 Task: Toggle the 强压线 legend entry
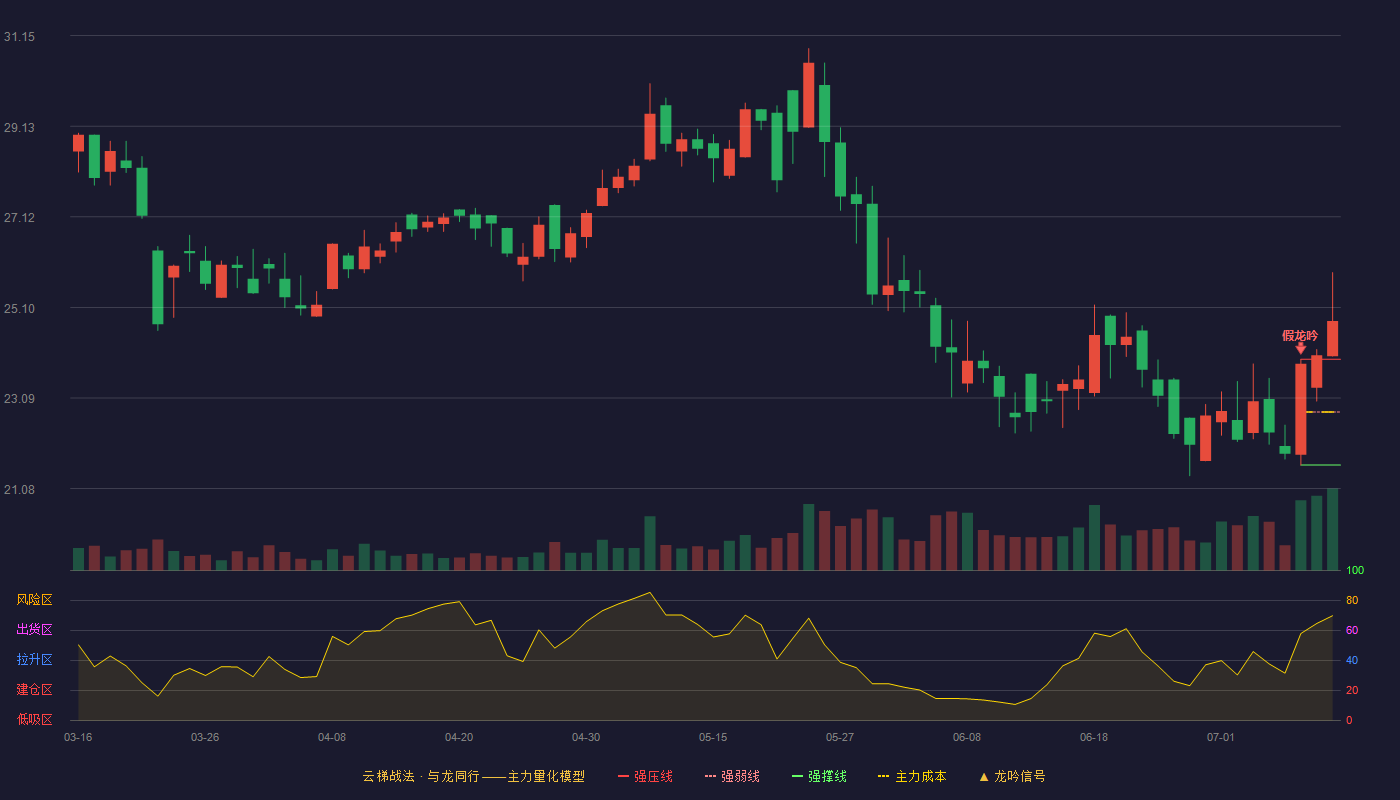tap(645, 776)
